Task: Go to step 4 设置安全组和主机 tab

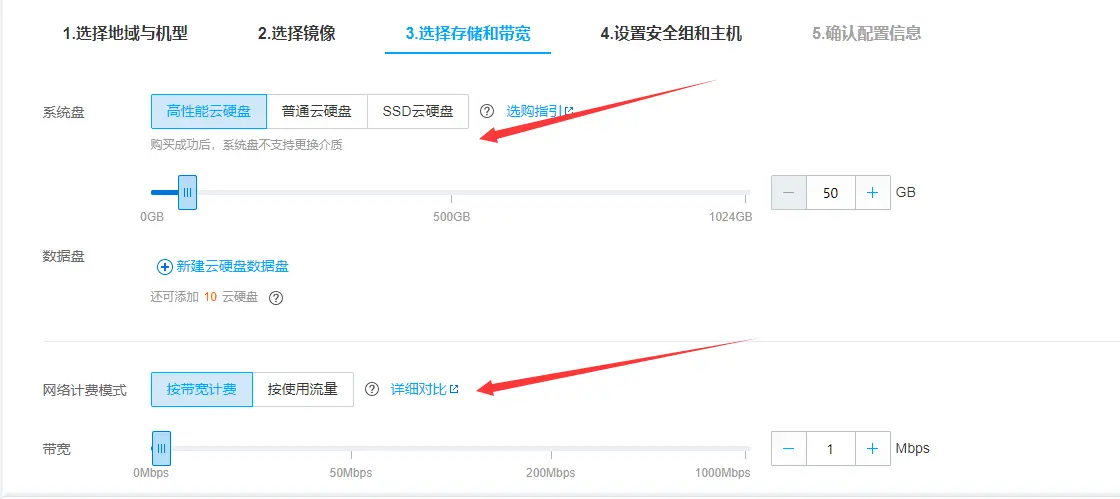Action: [671, 34]
